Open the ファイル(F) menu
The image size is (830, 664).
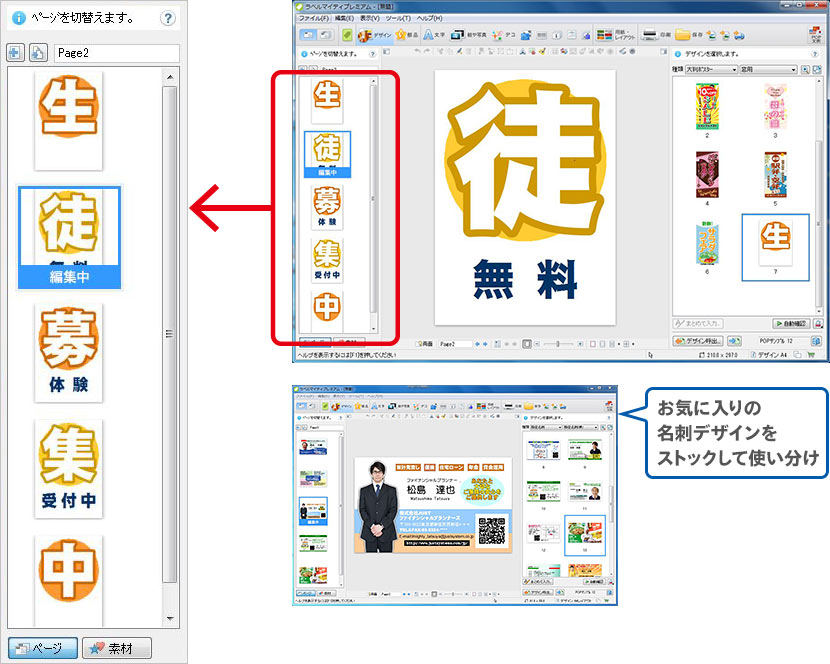click(313, 18)
